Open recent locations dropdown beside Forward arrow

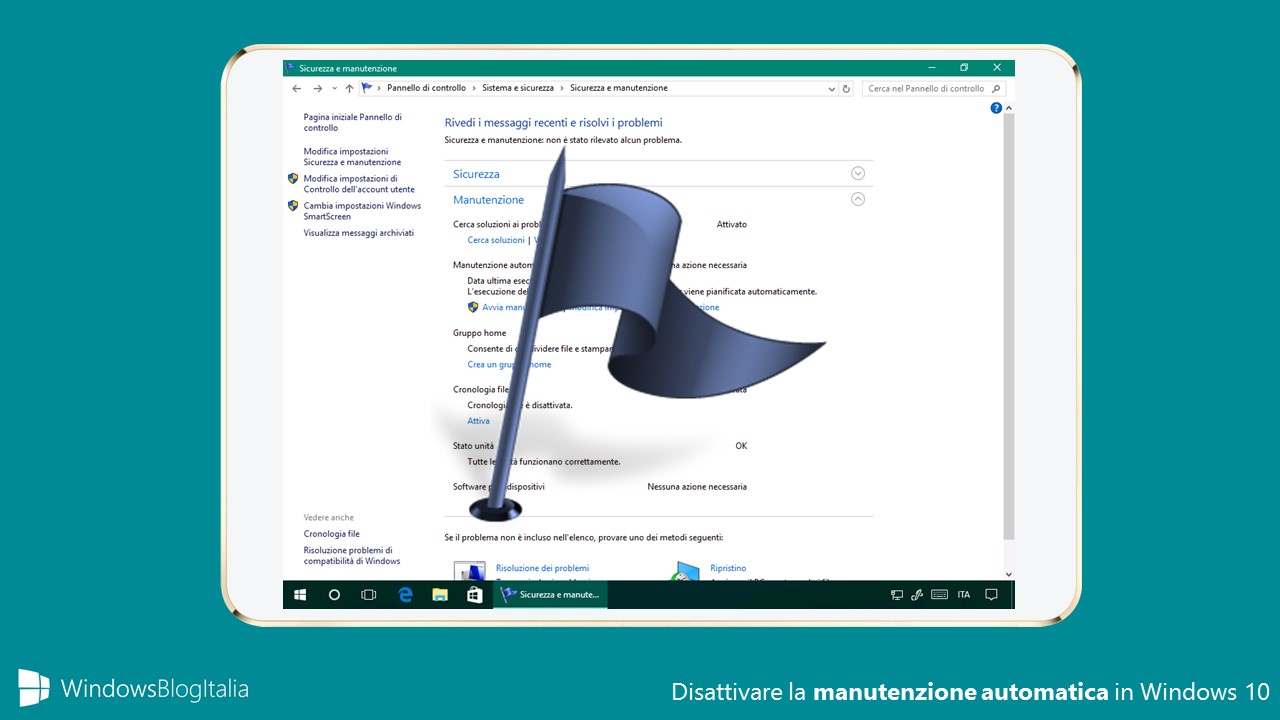(333, 88)
